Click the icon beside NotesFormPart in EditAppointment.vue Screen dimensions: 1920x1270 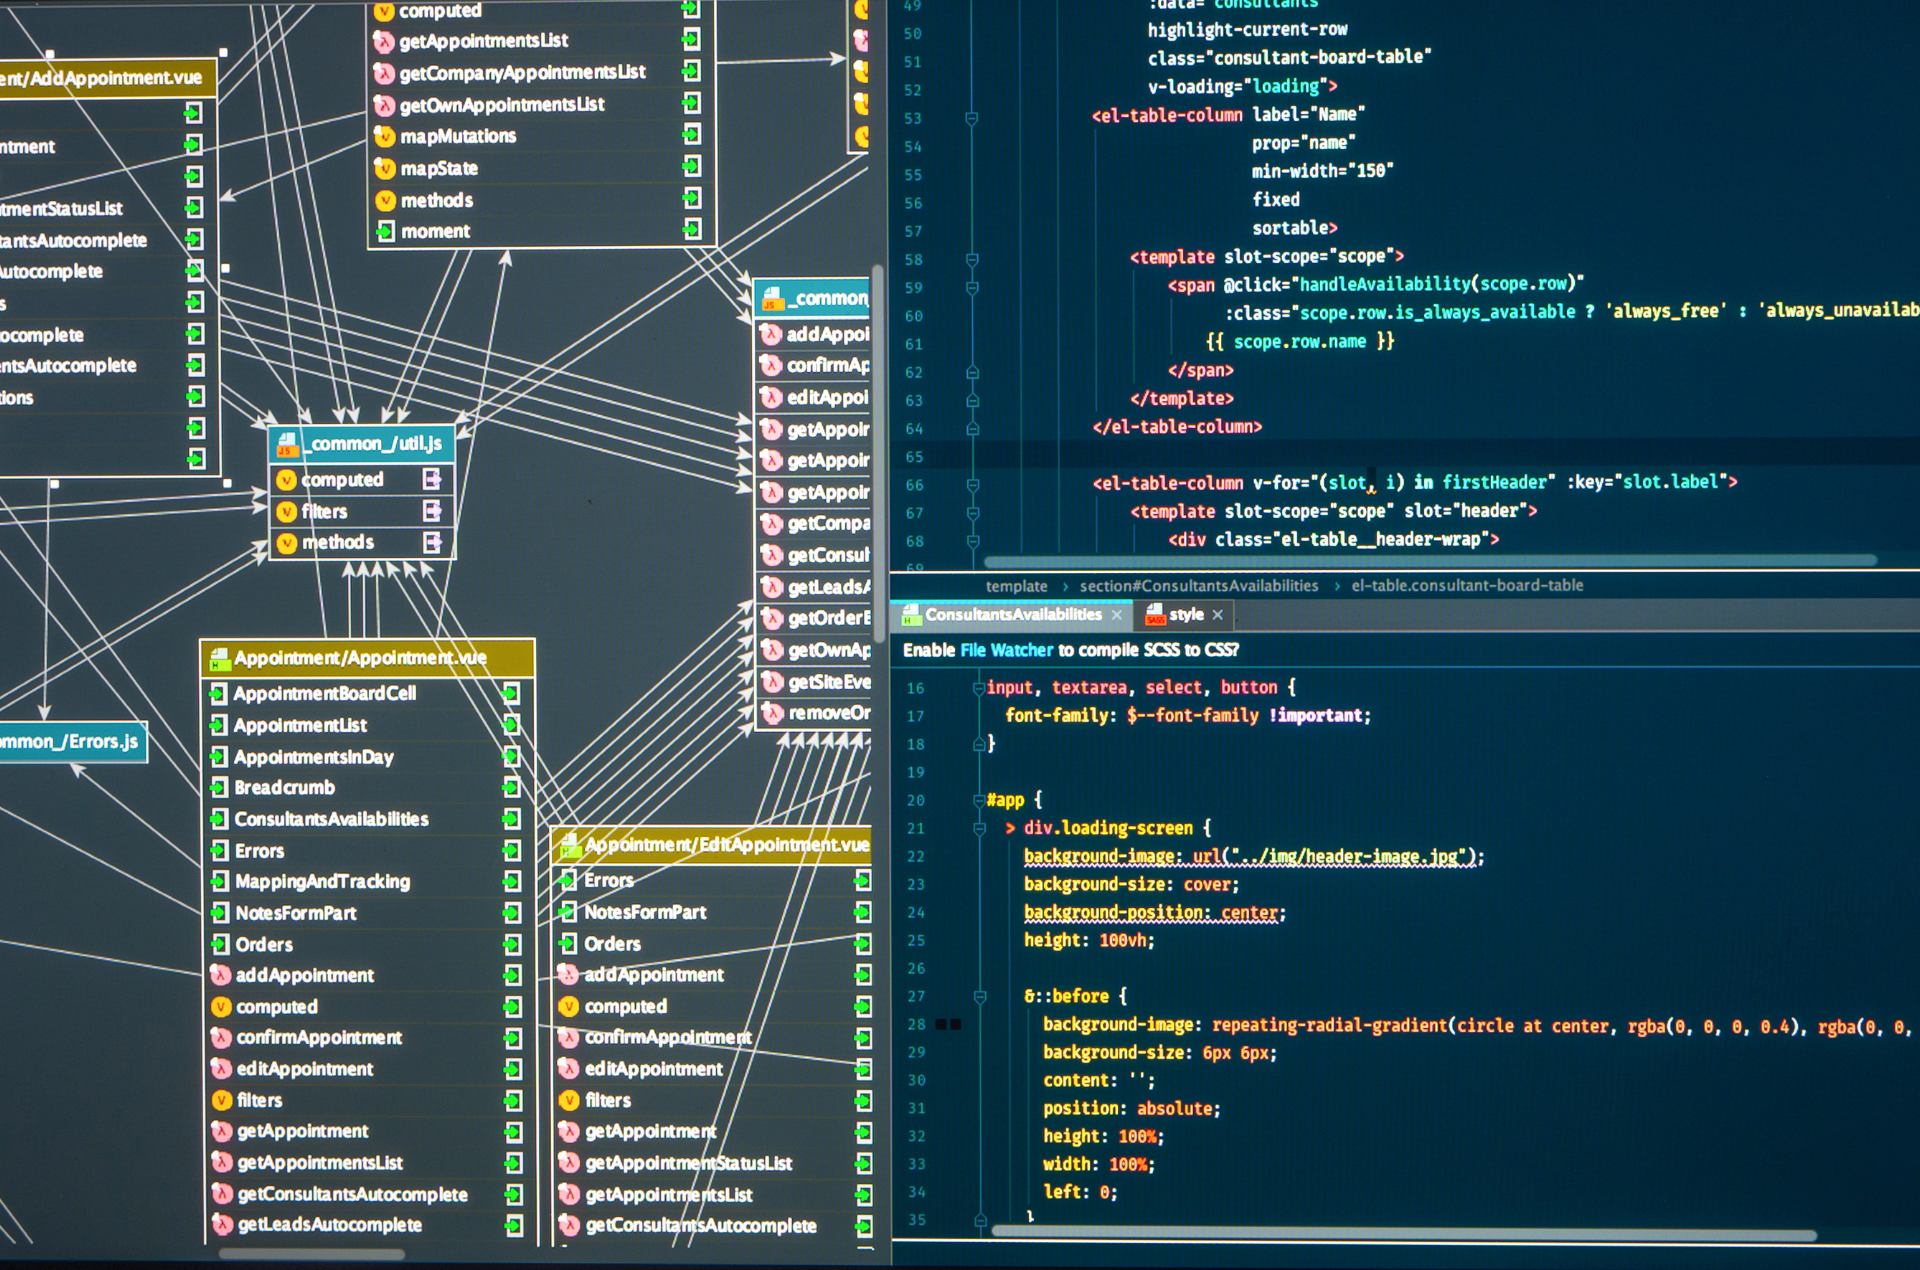tap(568, 912)
